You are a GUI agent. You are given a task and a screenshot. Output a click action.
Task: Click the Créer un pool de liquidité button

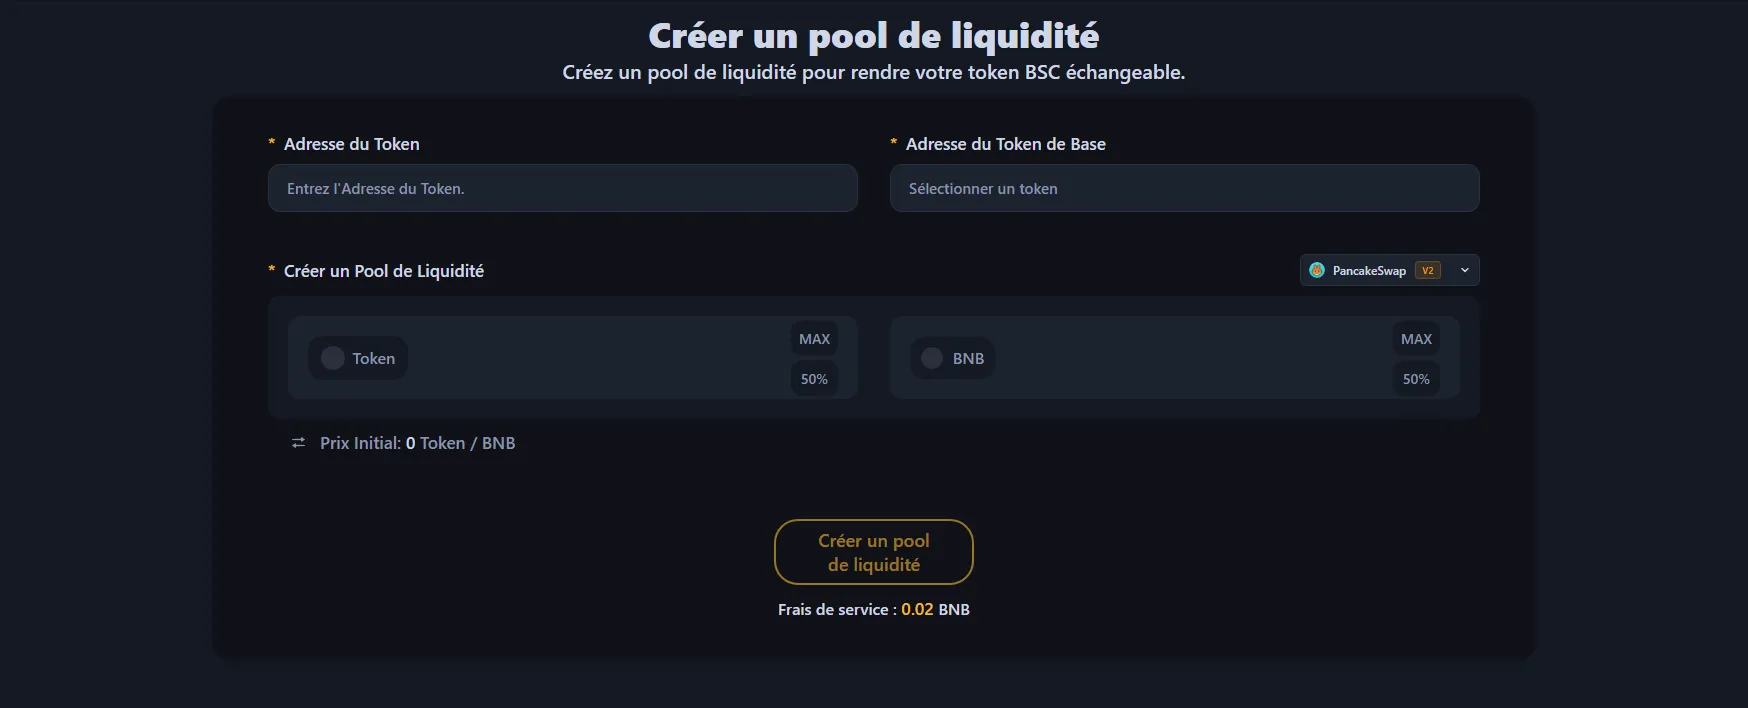(x=873, y=552)
